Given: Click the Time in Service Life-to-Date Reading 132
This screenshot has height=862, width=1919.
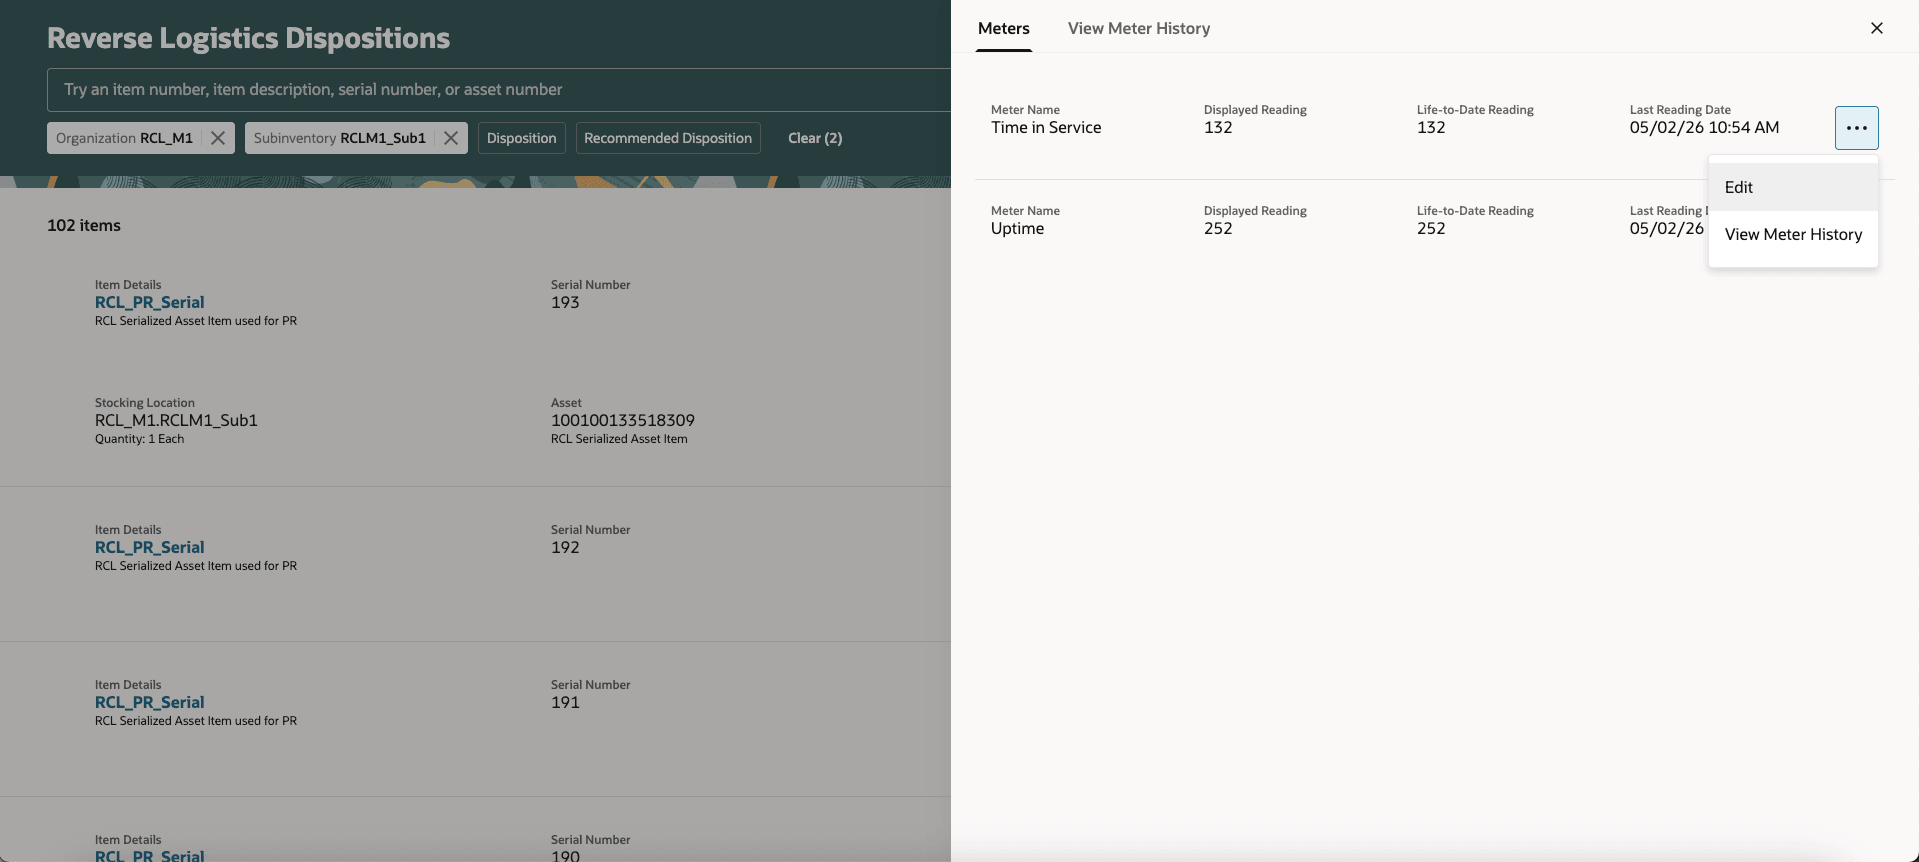Looking at the screenshot, I should [1431, 127].
